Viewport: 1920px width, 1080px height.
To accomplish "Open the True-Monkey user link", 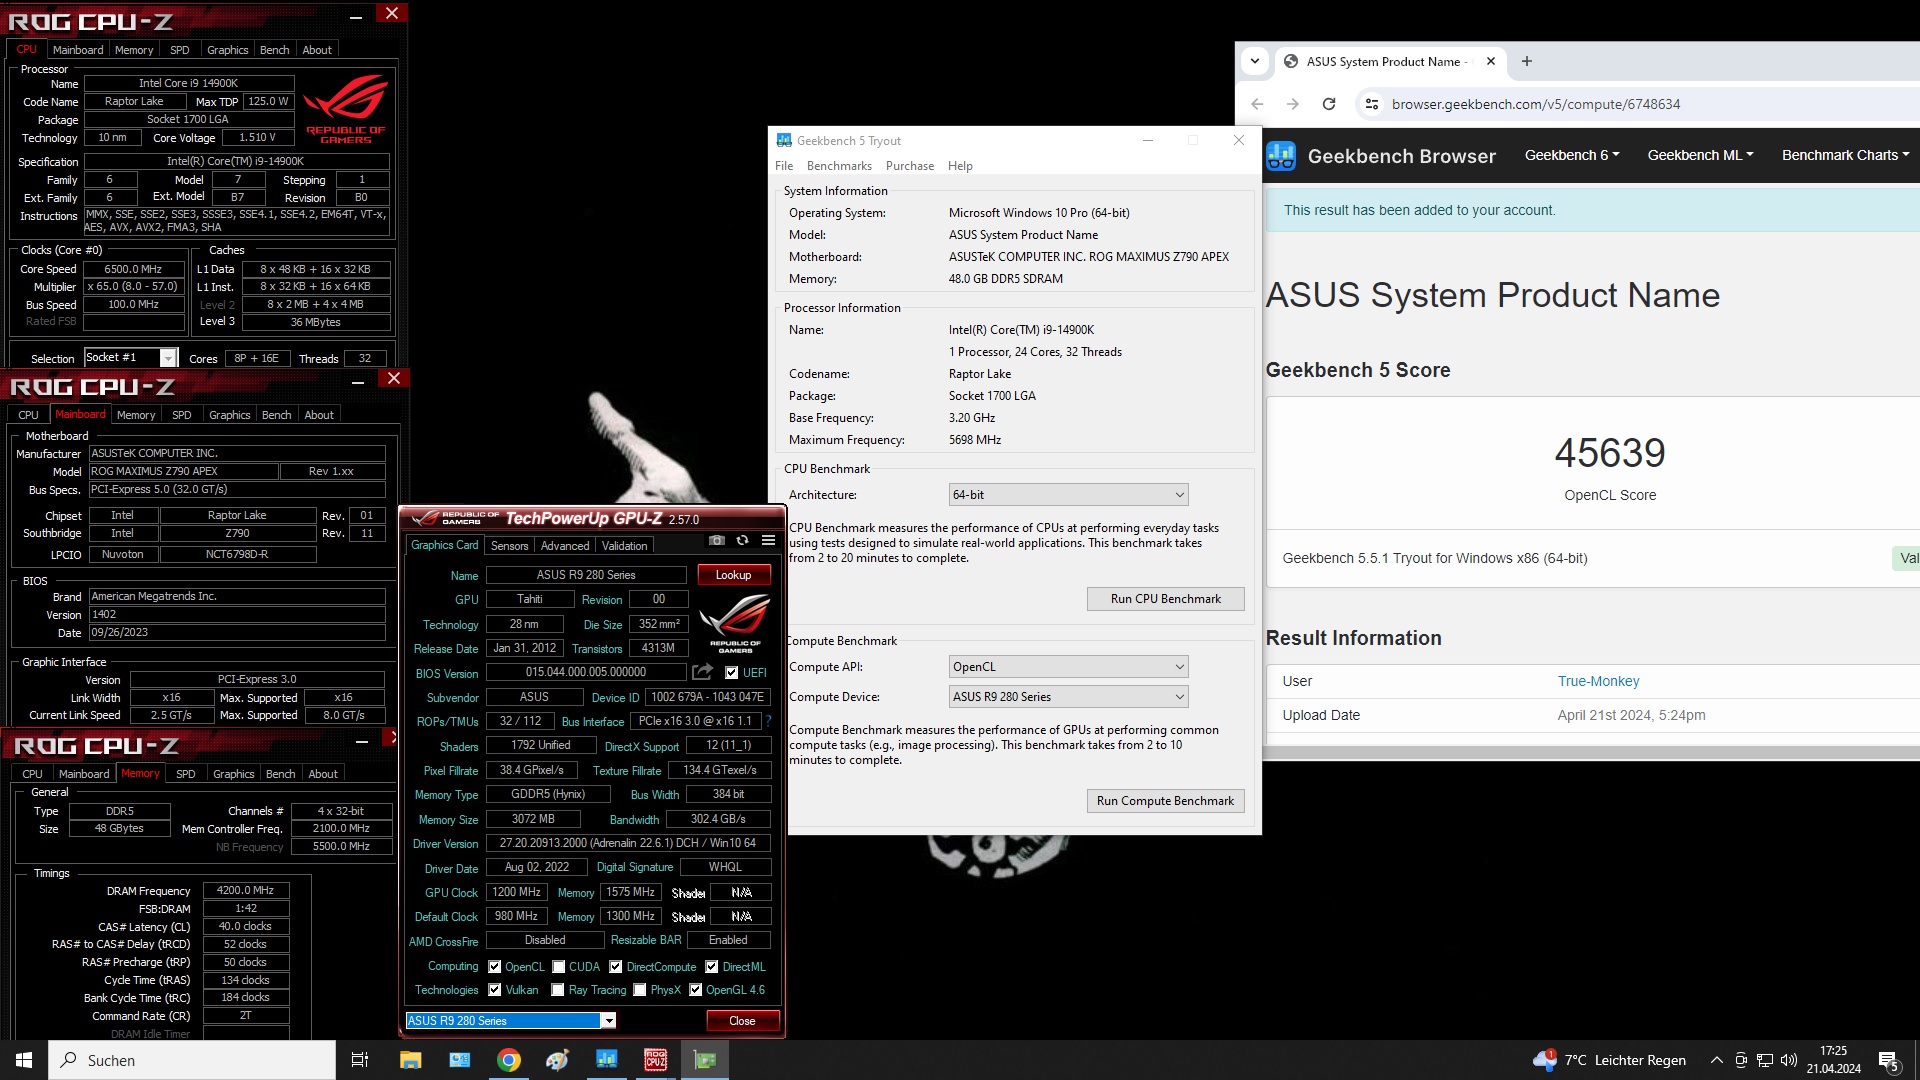I will (x=1598, y=681).
